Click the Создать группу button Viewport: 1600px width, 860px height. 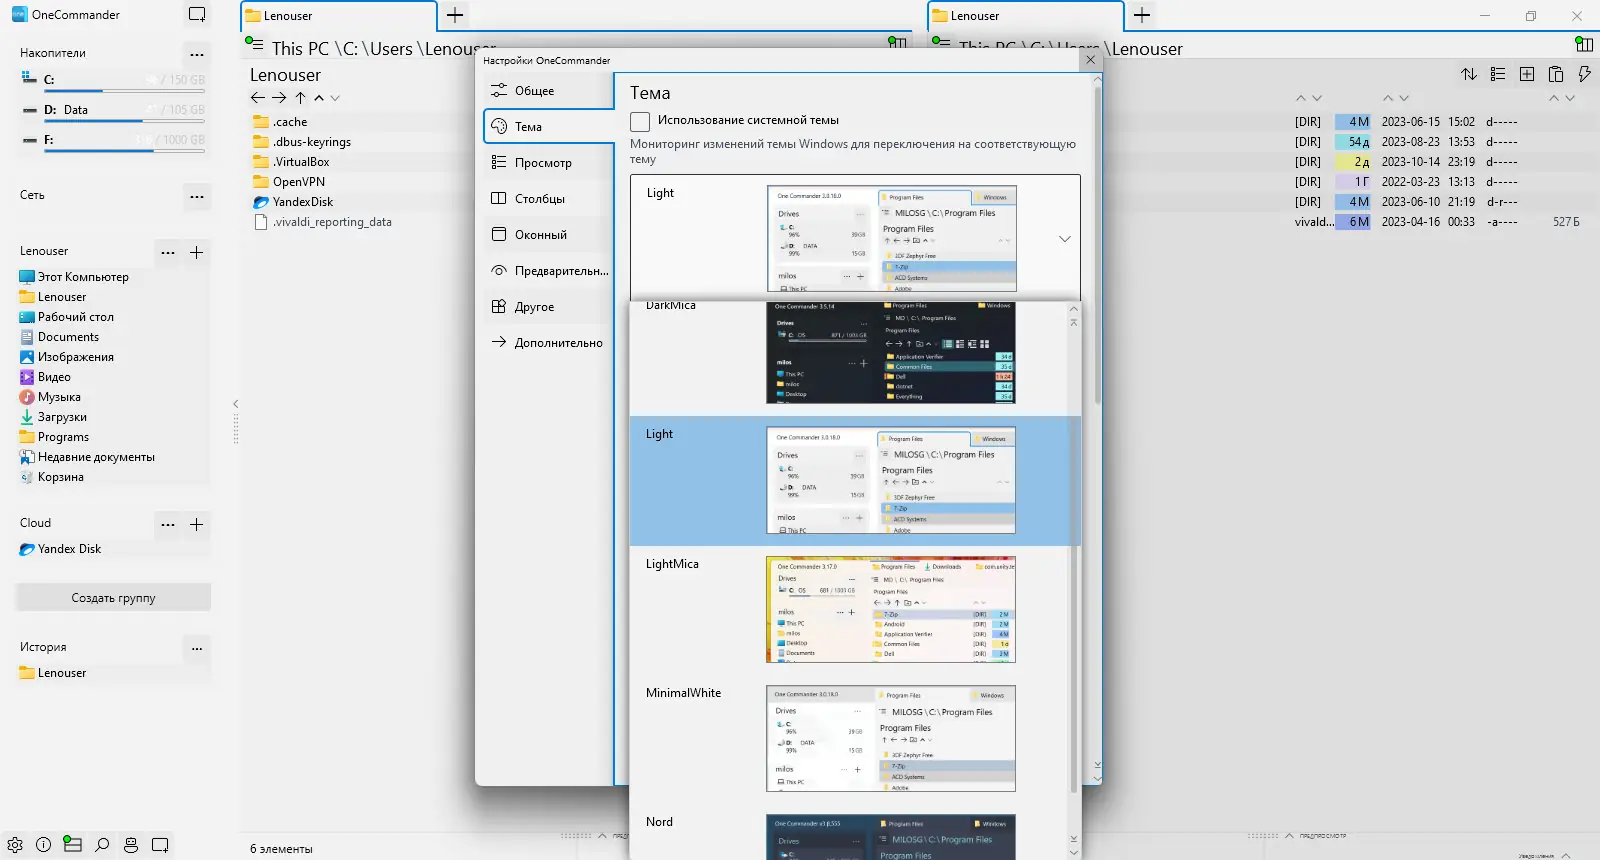113,598
